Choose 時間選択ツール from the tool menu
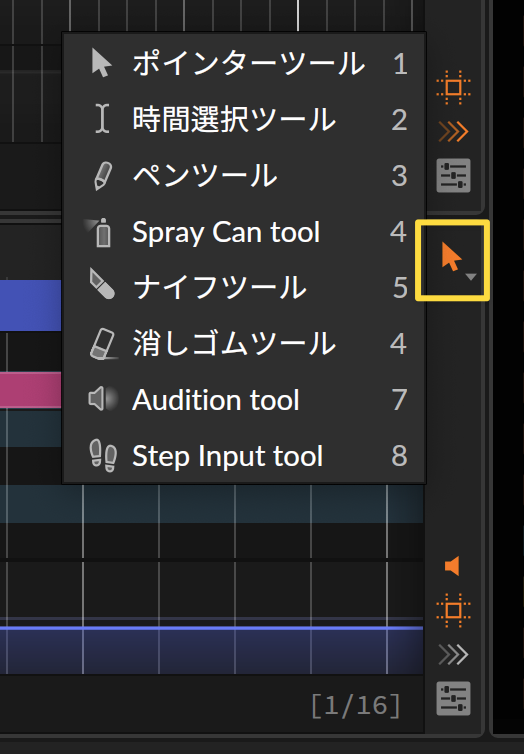This screenshot has height=754, width=524. tap(244, 119)
